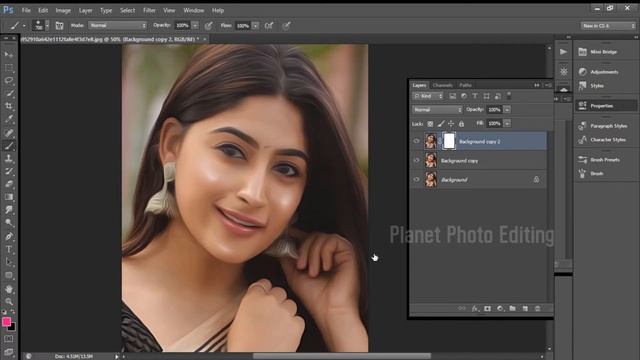Viewport: 640px width, 360px height.
Task: Open the Flow slider arrow
Action: coord(256,26)
